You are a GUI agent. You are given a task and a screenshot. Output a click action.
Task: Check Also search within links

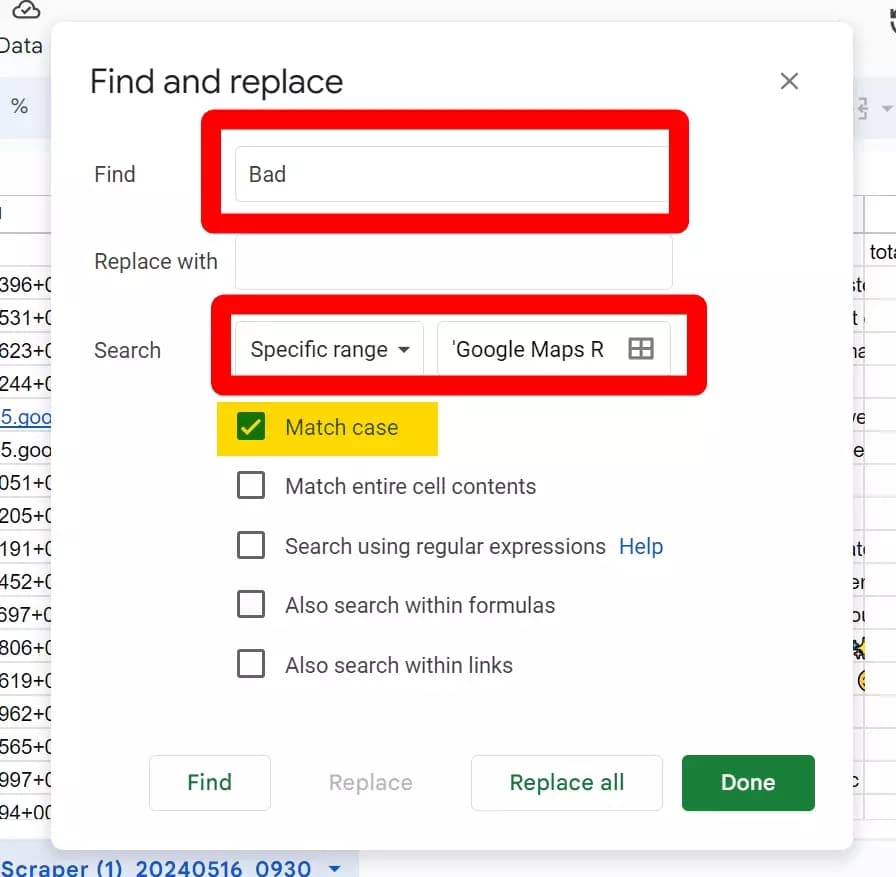point(251,664)
